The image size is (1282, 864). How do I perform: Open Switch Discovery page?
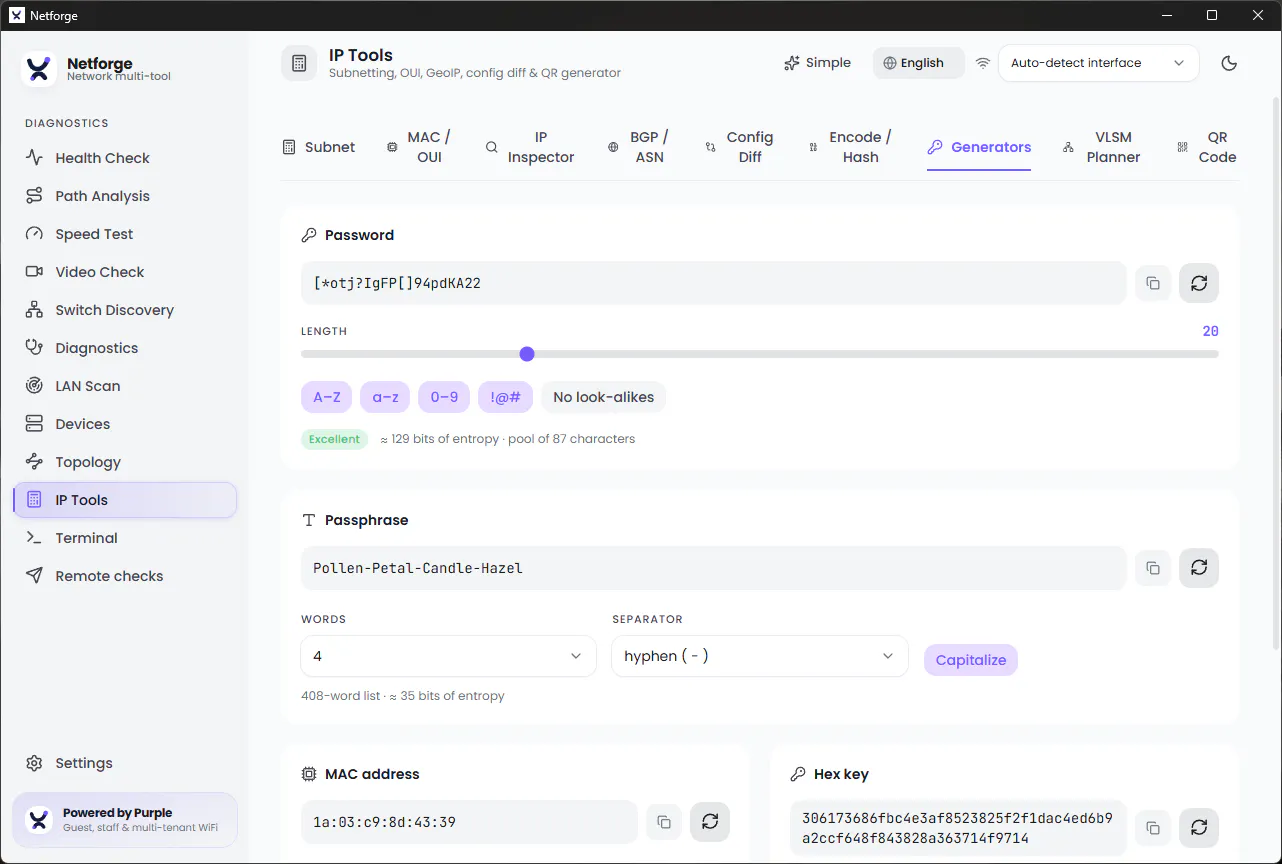tap(125, 310)
